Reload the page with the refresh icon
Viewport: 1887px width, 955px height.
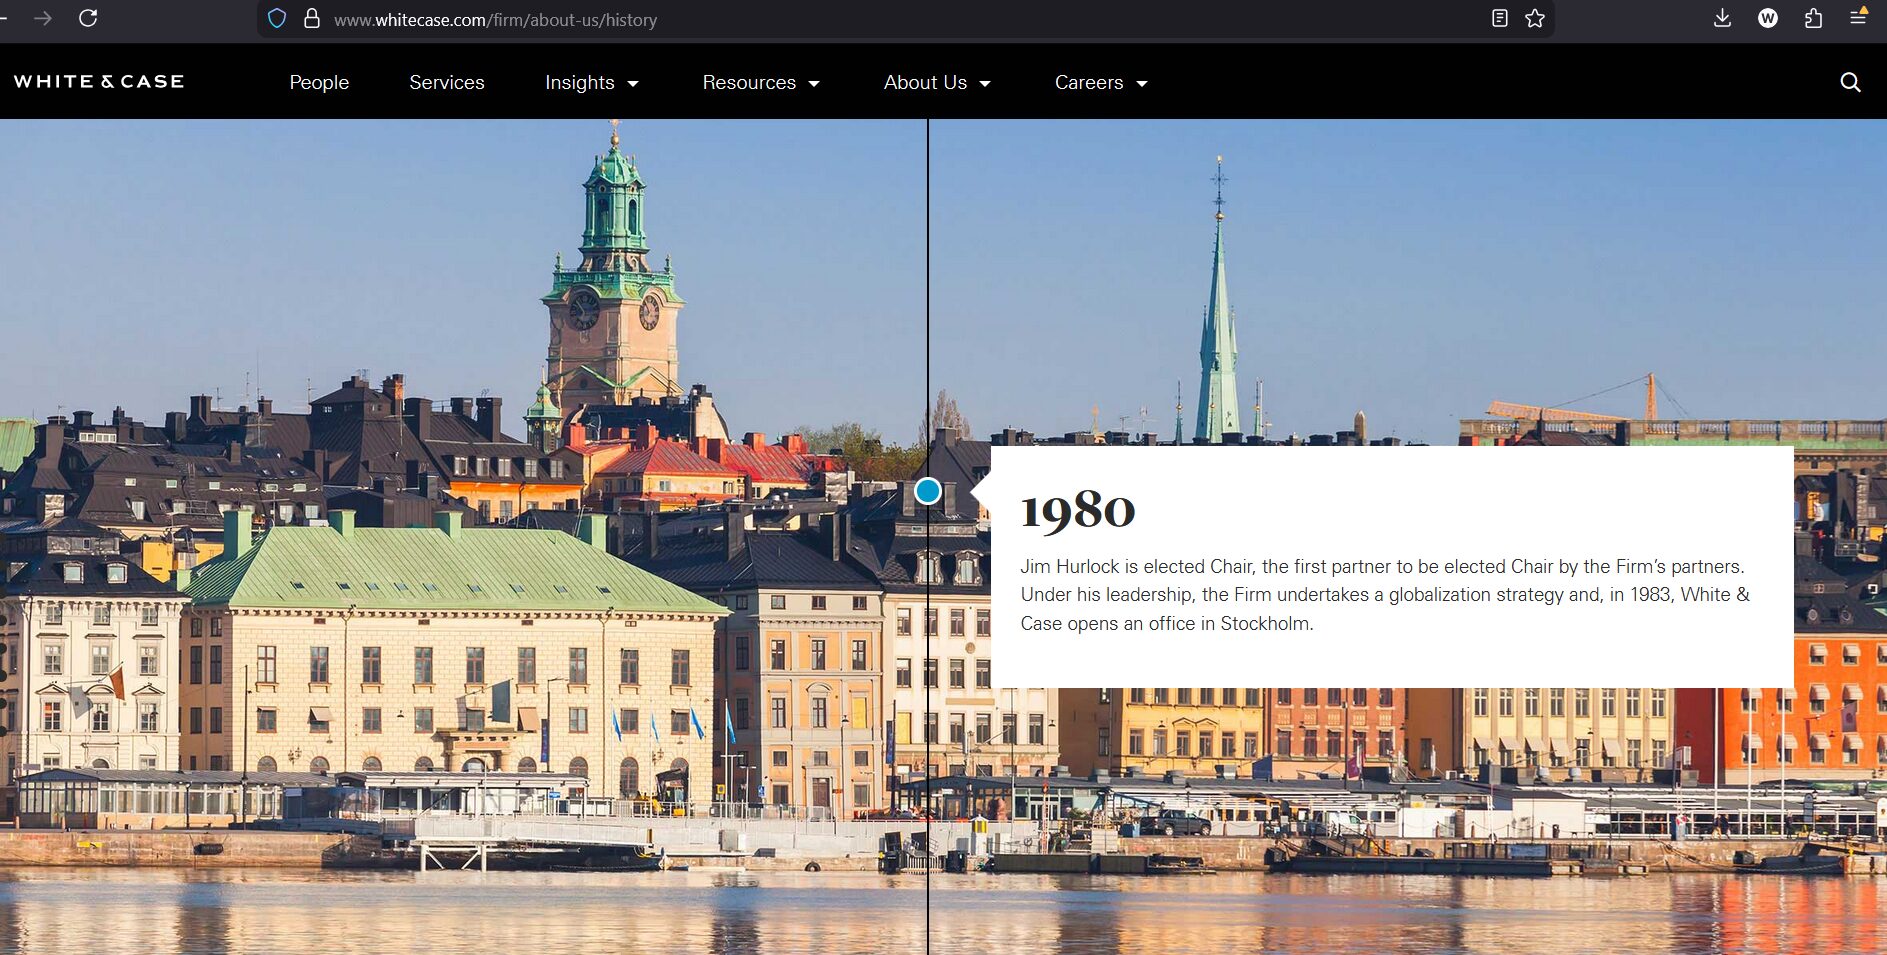(x=88, y=18)
